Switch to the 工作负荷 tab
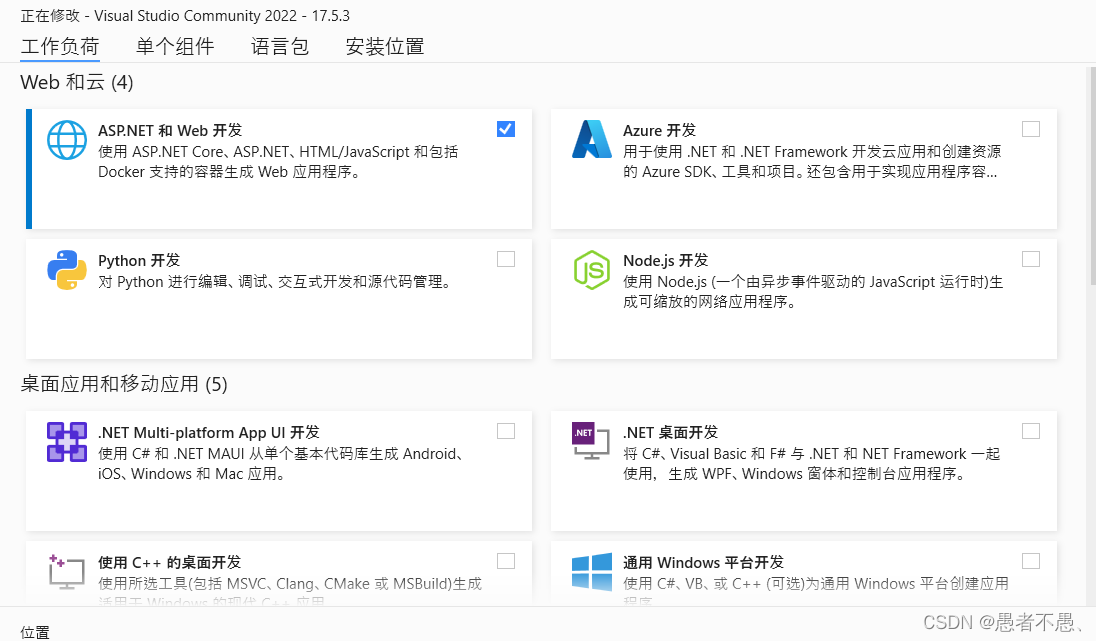 60,46
